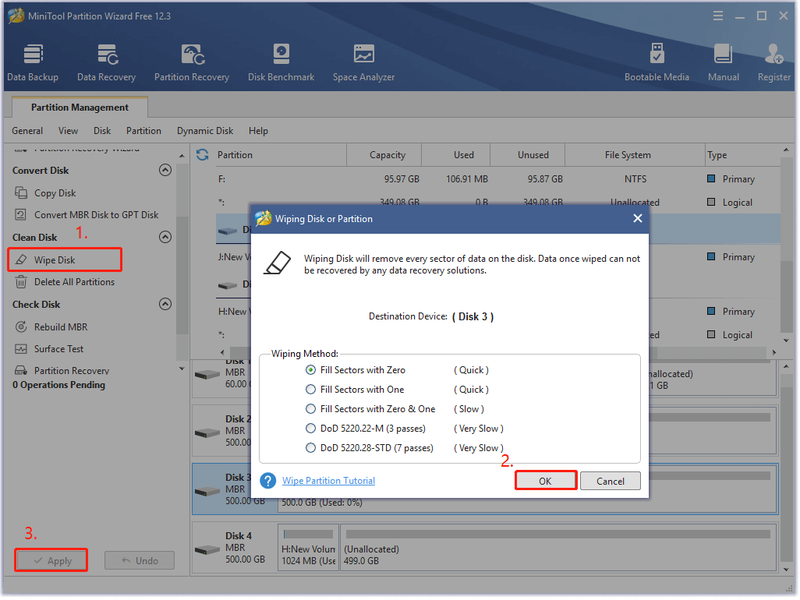Select the Disk 3 drive icon in disk map
Viewport: 800px width, 600px height.
click(207, 491)
